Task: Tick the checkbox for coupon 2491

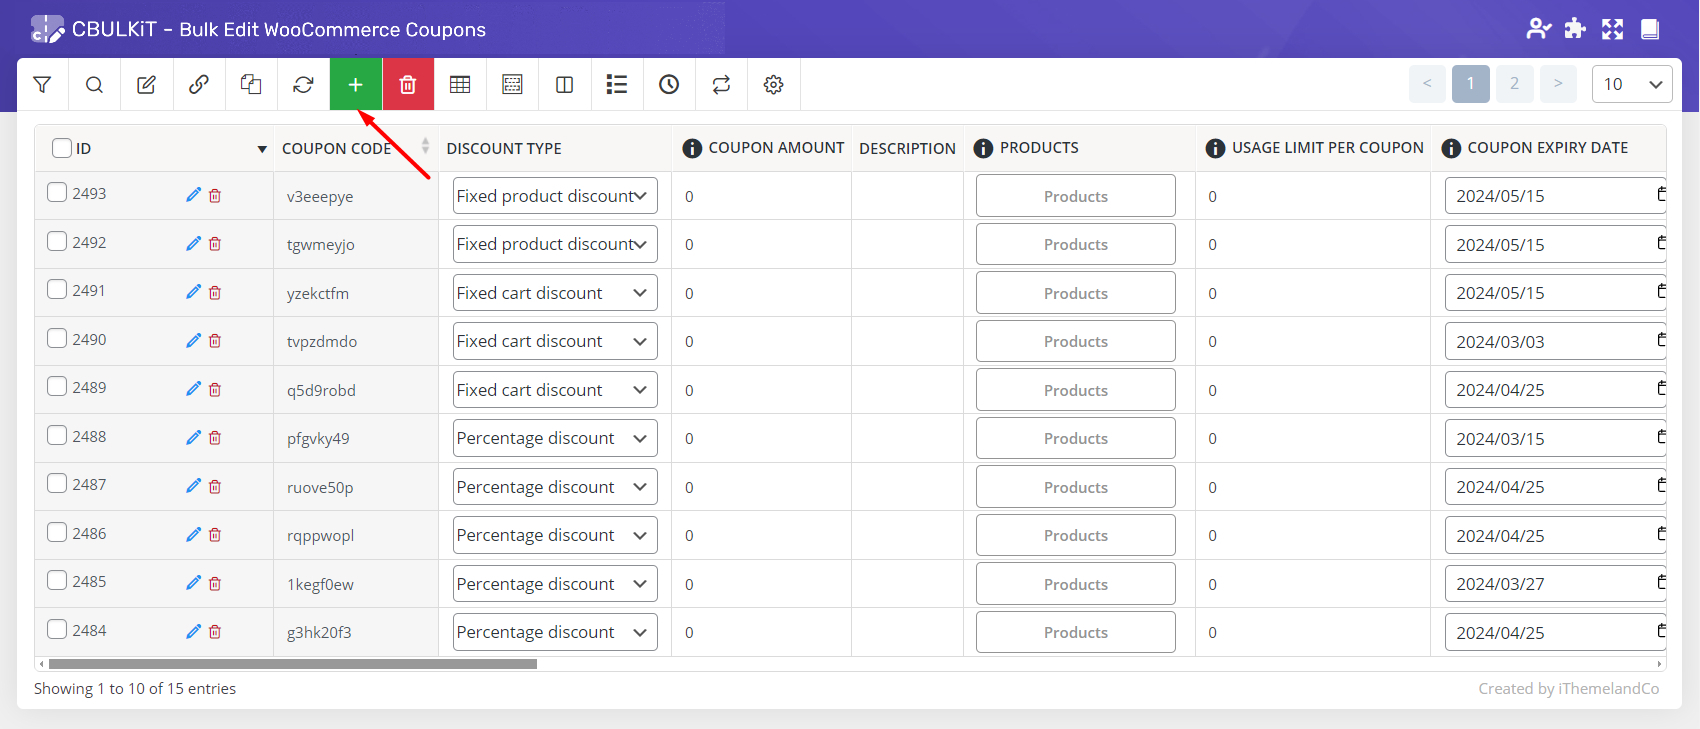Action: [58, 290]
